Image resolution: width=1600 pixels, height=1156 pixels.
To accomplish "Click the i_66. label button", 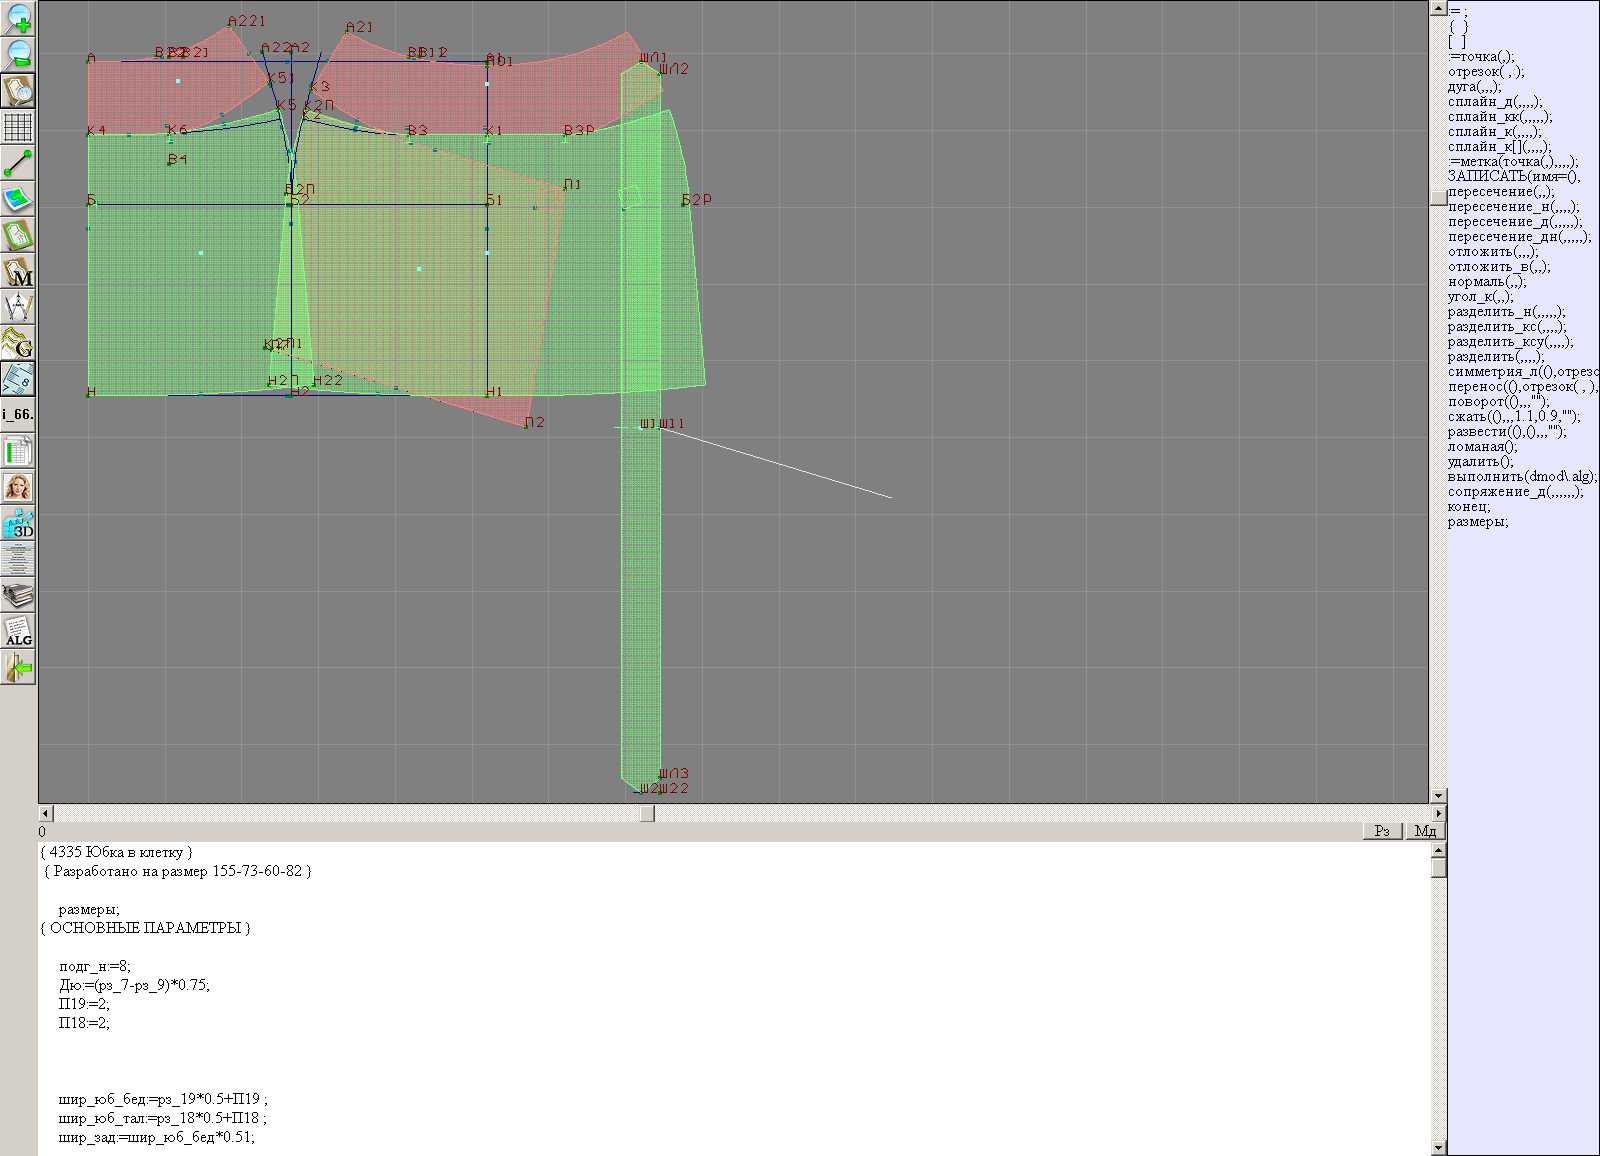I will point(18,414).
